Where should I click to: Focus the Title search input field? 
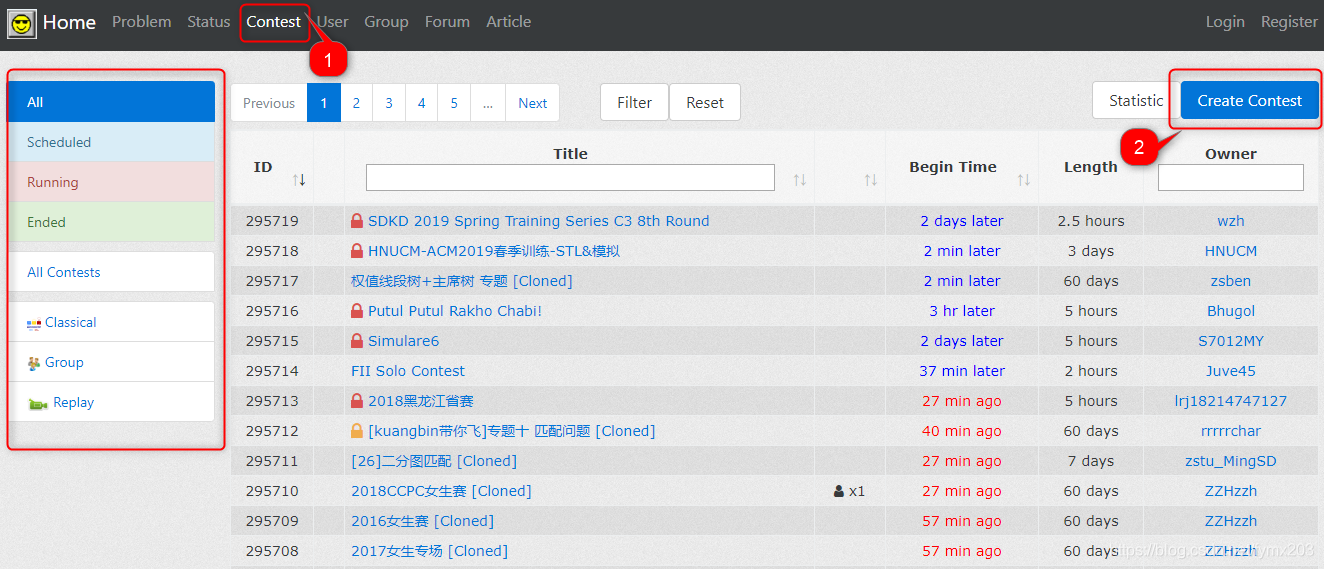pyautogui.click(x=570, y=177)
